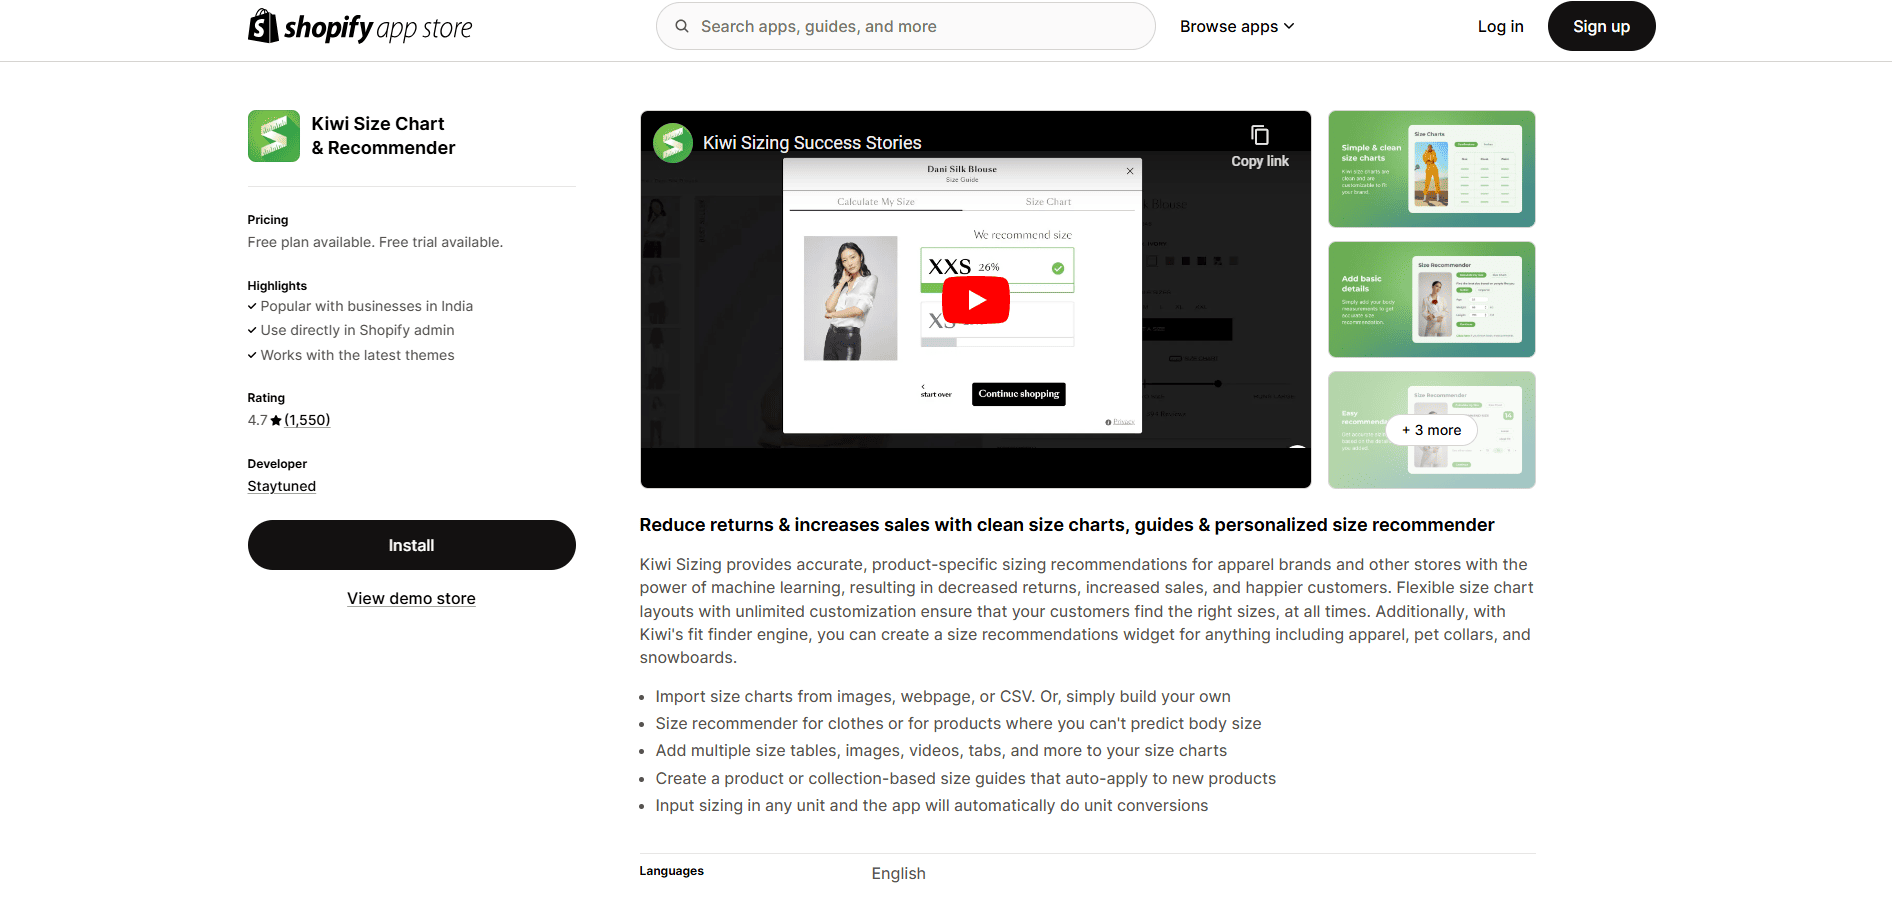Select Calculate My Size tab in video

(876, 202)
